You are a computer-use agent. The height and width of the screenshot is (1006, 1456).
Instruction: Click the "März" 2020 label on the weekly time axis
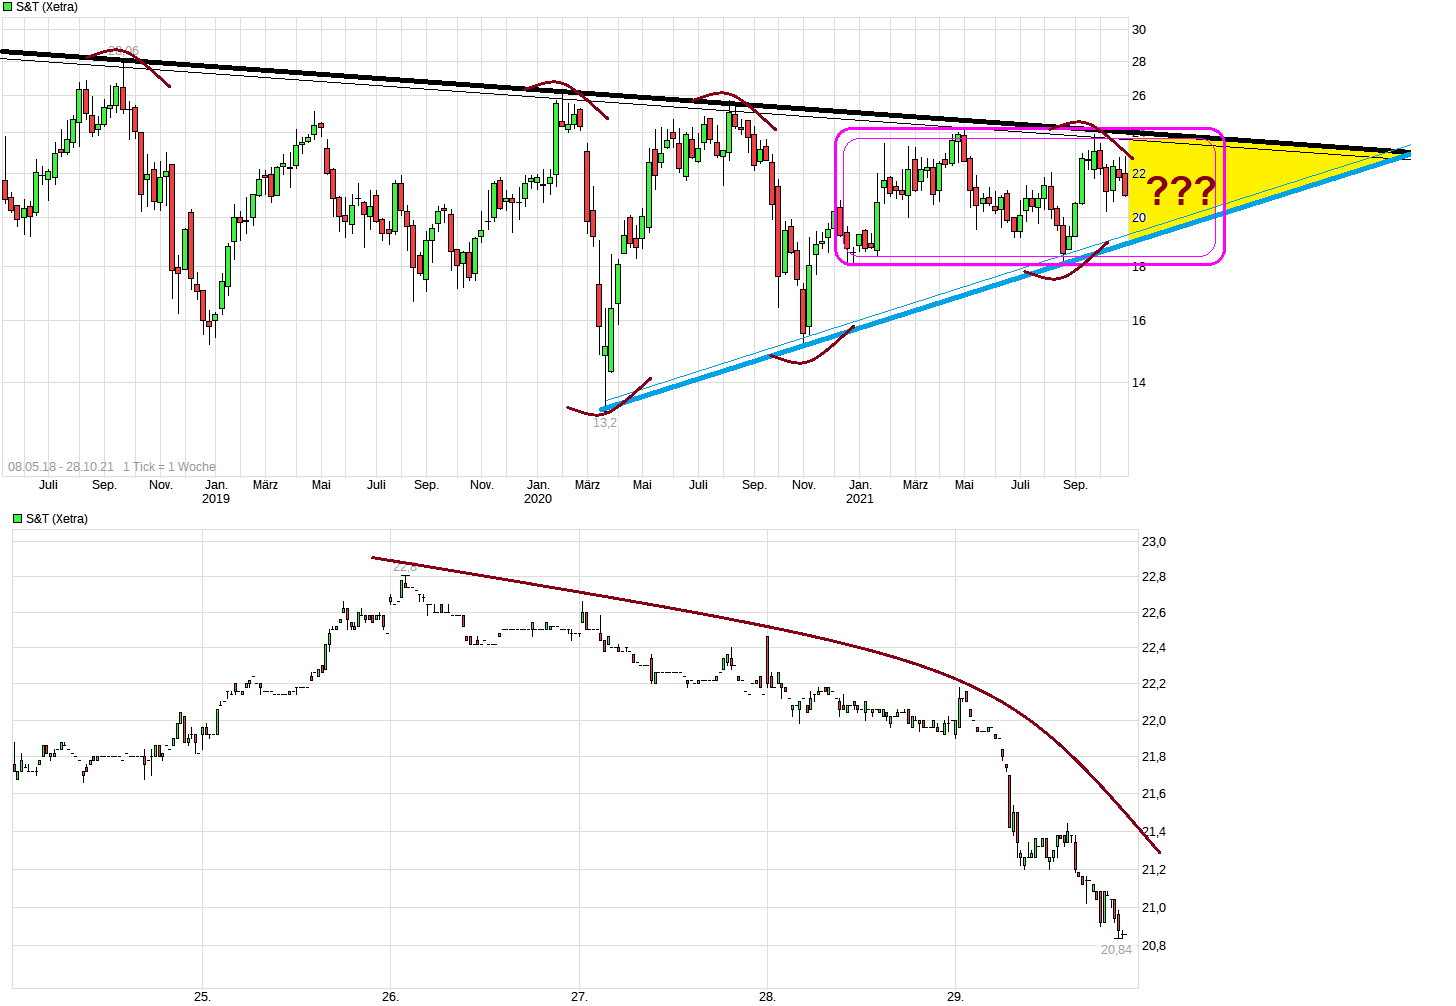586,483
